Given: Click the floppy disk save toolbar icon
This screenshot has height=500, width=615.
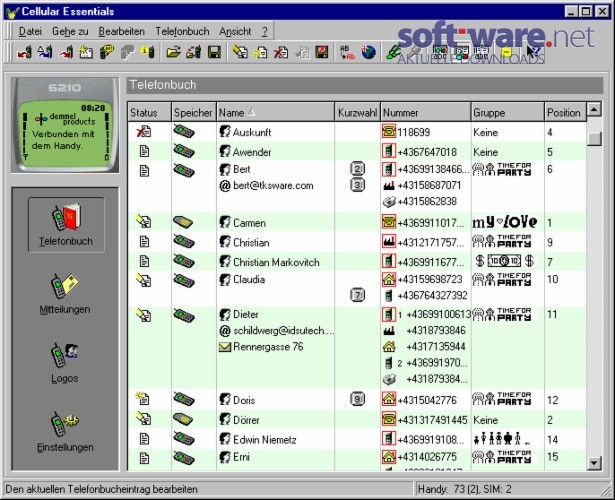Looking at the screenshot, I should click(214, 52).
